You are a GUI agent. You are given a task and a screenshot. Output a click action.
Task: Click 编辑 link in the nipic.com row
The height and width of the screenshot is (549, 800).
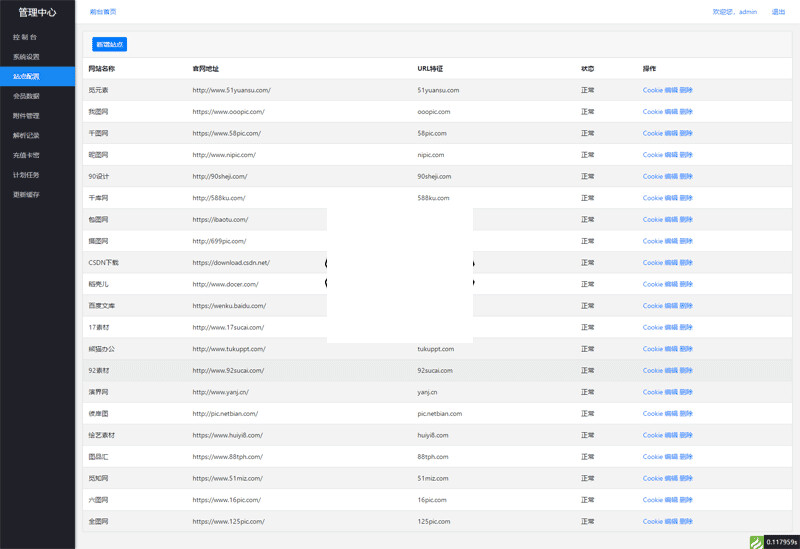click(671, 155)
